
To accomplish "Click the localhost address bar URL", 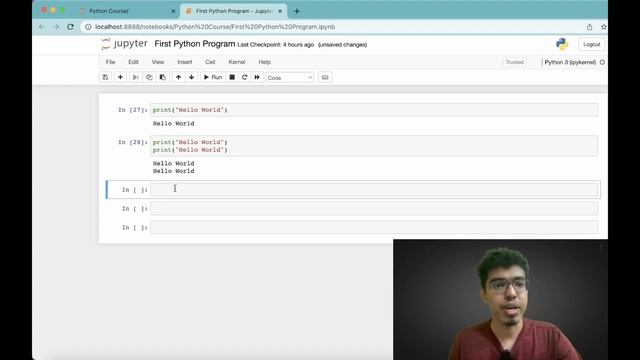I will 215,27.
